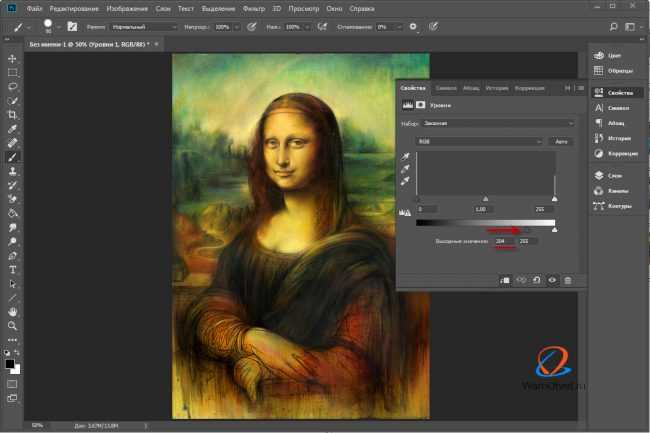Toggle clip adjustment to layer below
Viewport: 650px width, 433px height.
505,280
